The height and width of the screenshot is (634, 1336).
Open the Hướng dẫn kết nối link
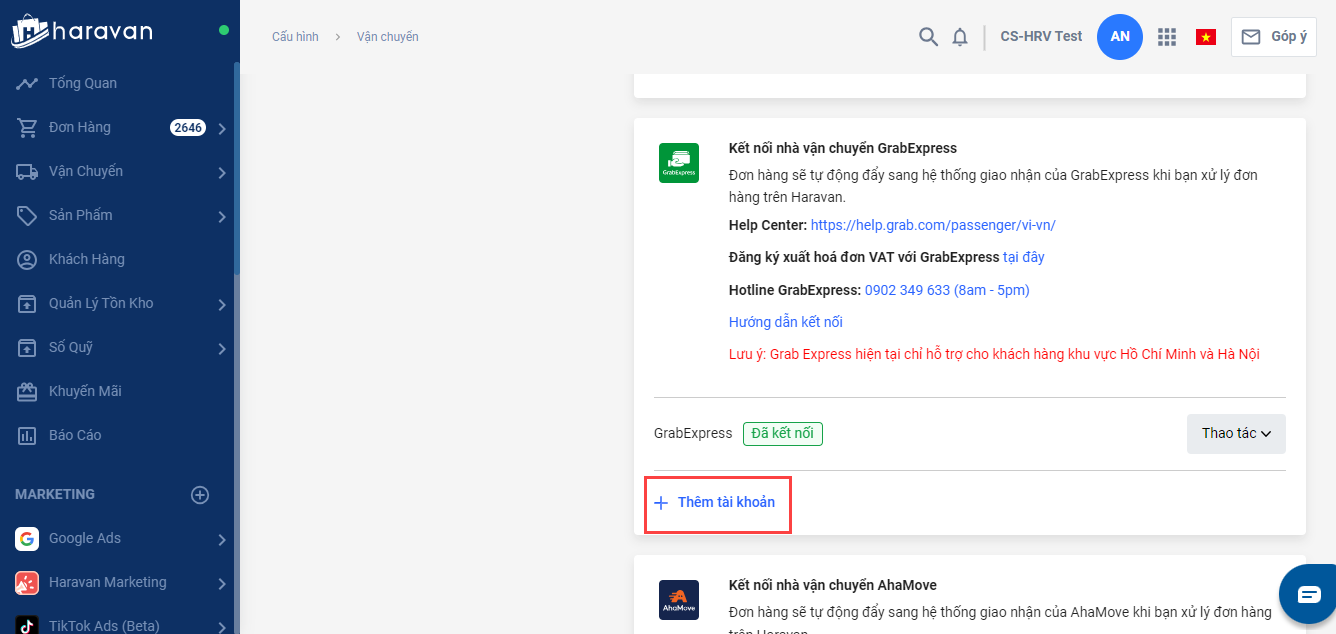pos(785,322)
